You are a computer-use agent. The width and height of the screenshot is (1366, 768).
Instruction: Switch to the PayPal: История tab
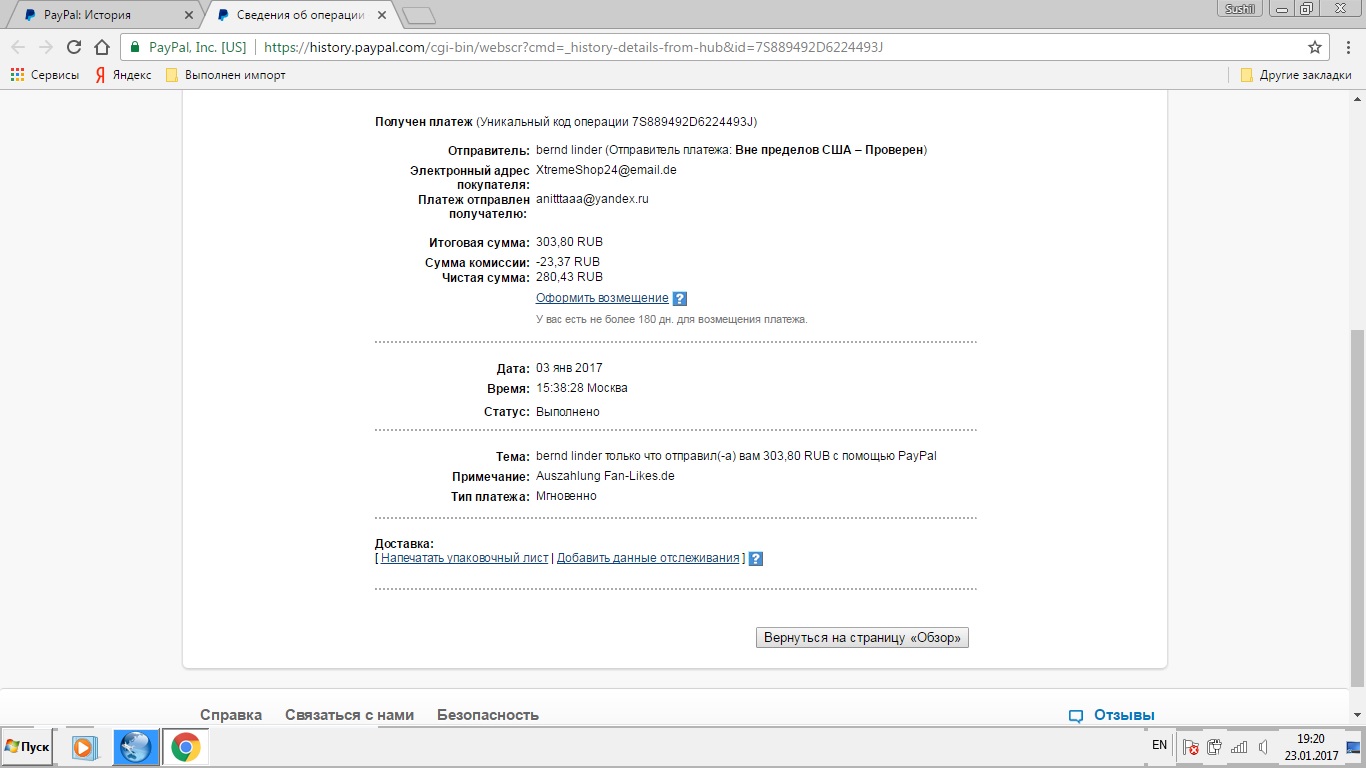100,15
